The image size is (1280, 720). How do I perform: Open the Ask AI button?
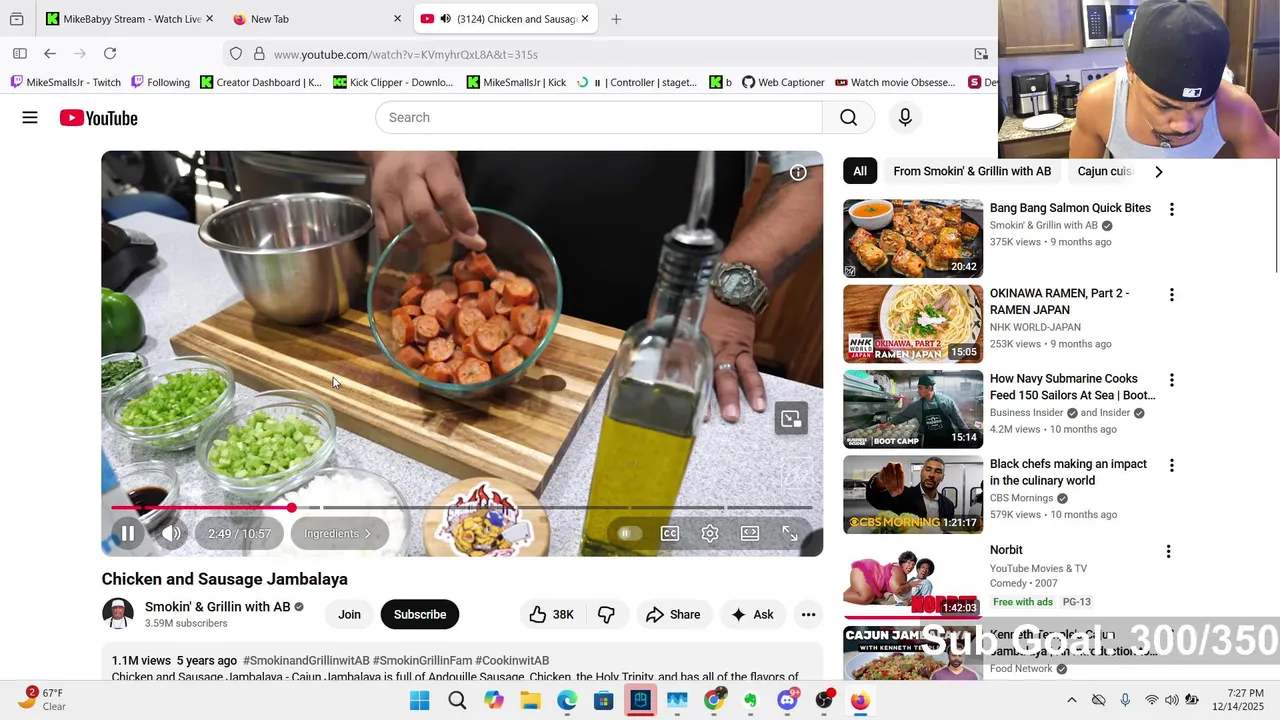coord(752,615)
